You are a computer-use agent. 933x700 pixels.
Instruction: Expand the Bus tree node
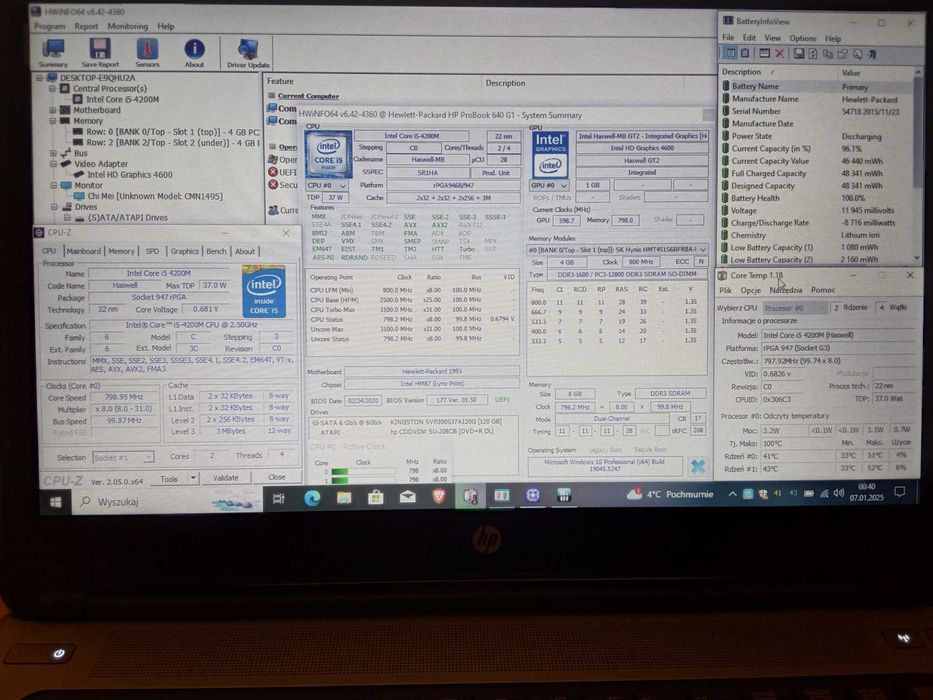pos(53,153)
